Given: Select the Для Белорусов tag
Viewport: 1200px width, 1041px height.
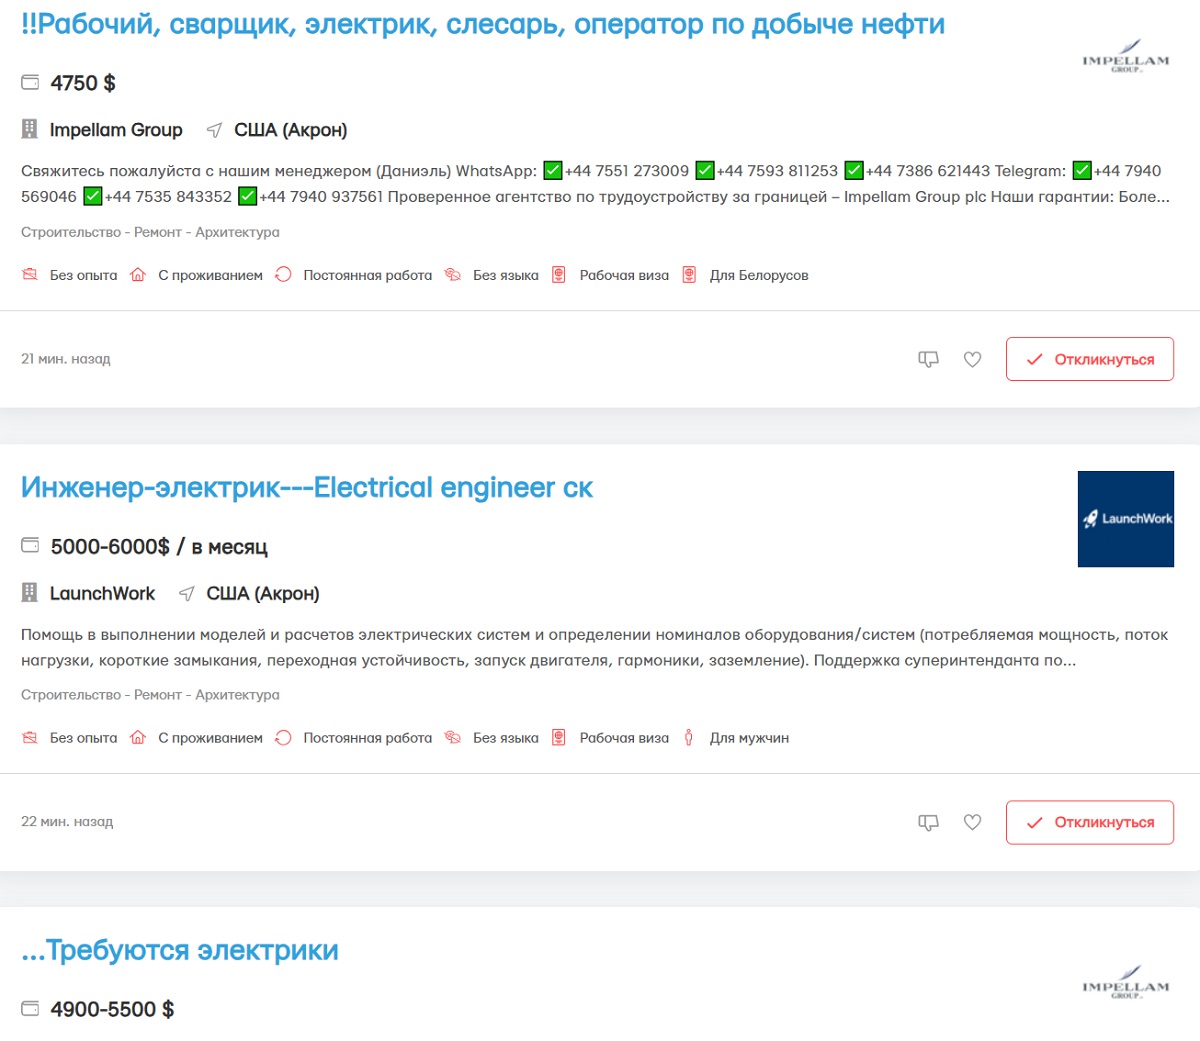Looking at the screenshot, I should (x=758, y=275).
